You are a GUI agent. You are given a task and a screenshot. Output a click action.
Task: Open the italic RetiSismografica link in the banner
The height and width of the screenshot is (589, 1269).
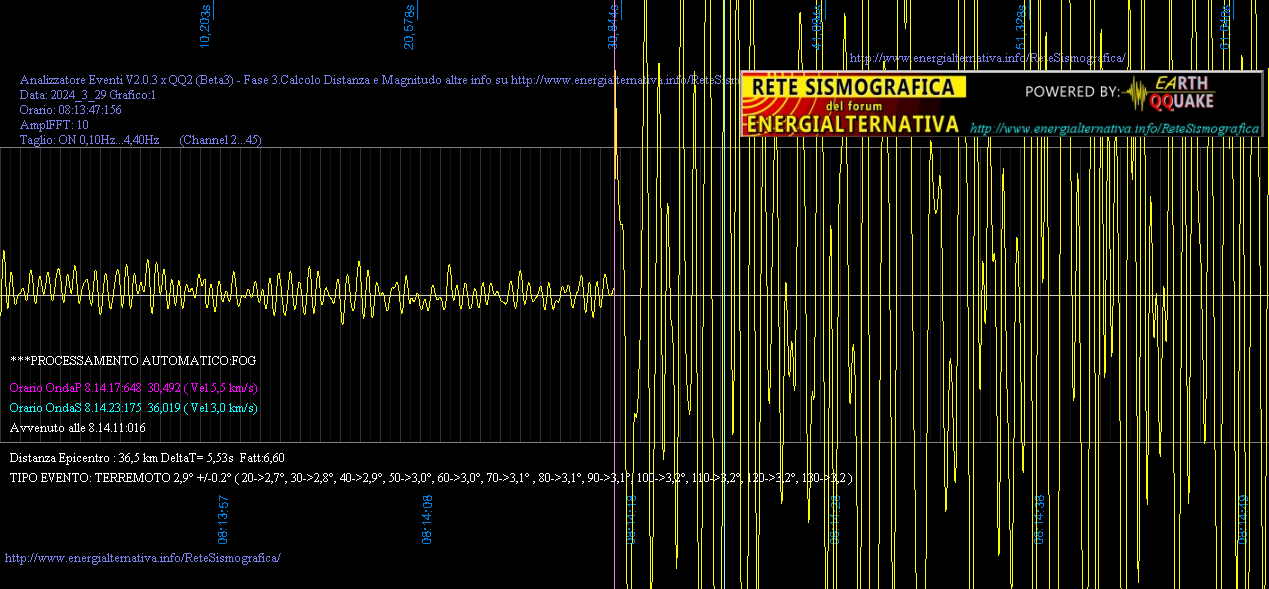pos(1114,128)
